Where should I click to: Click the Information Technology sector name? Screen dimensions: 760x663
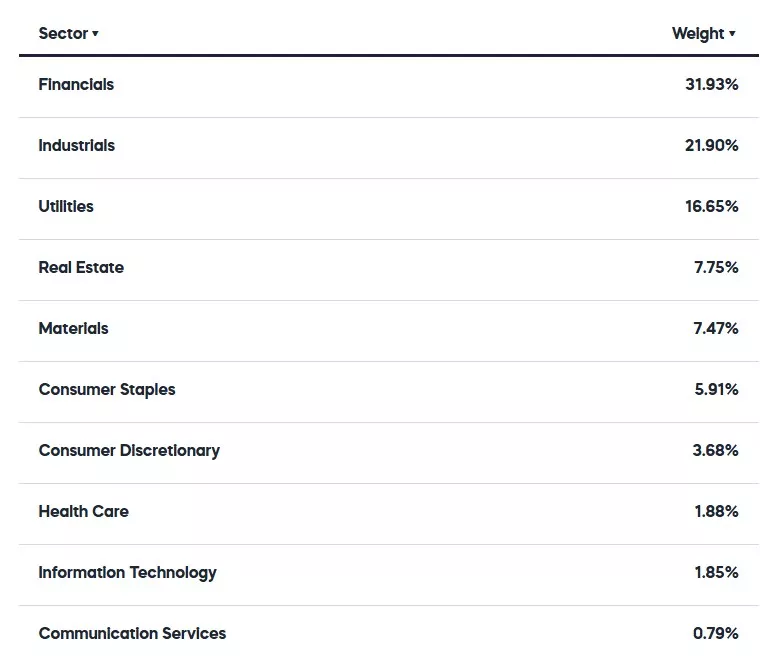coord(127,572)
